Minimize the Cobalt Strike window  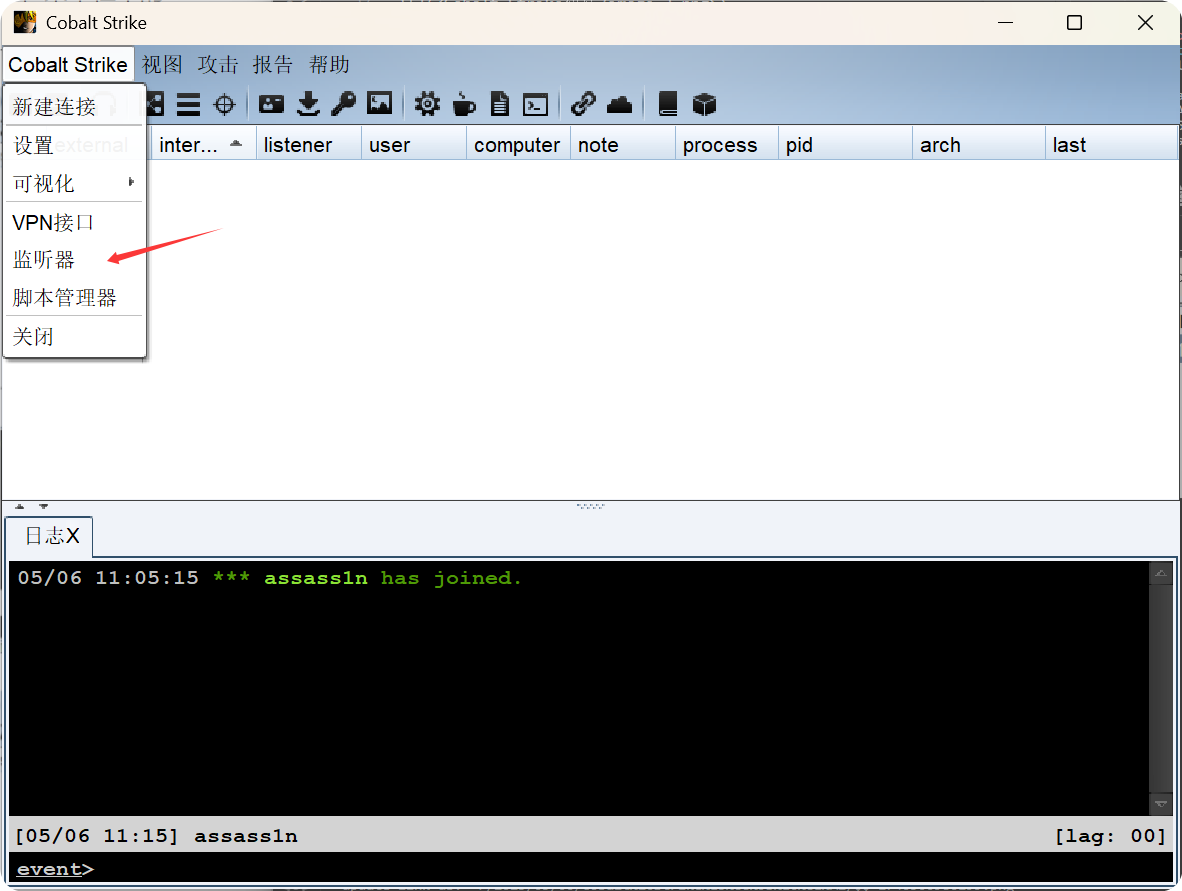pyautogui.click(x=1006, y=23)
